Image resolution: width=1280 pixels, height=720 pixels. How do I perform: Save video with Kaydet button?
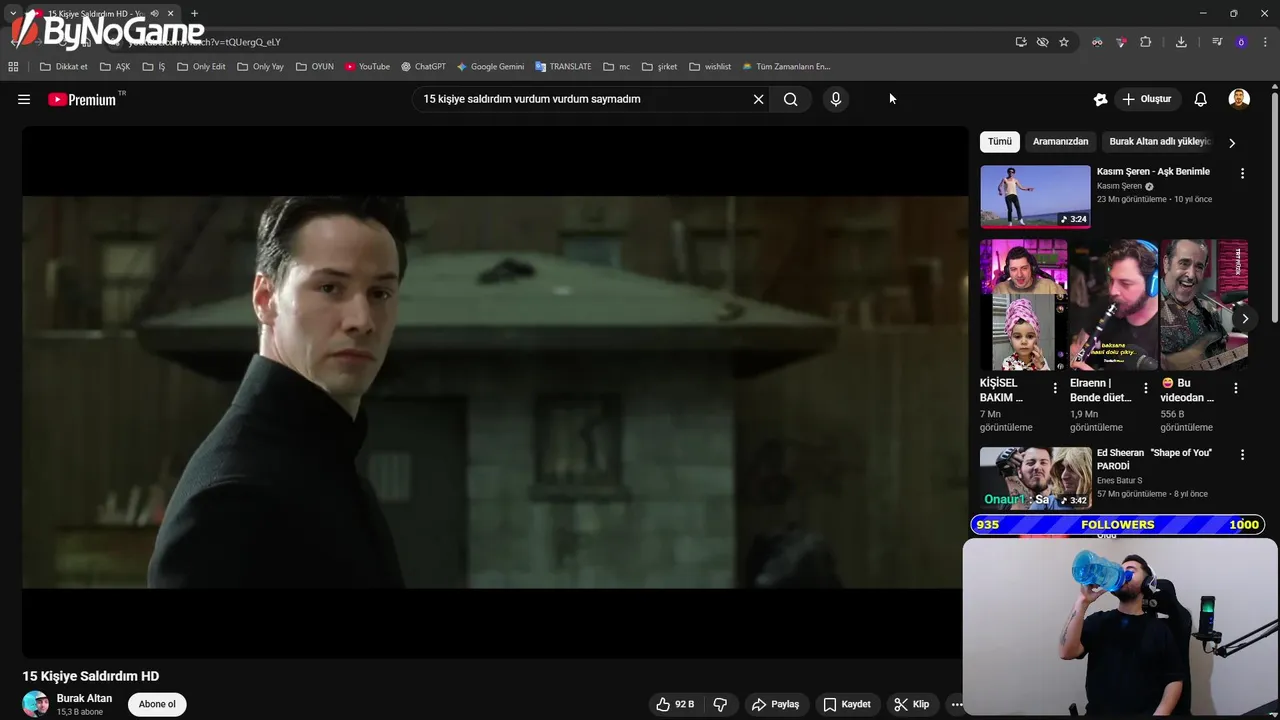847,704
